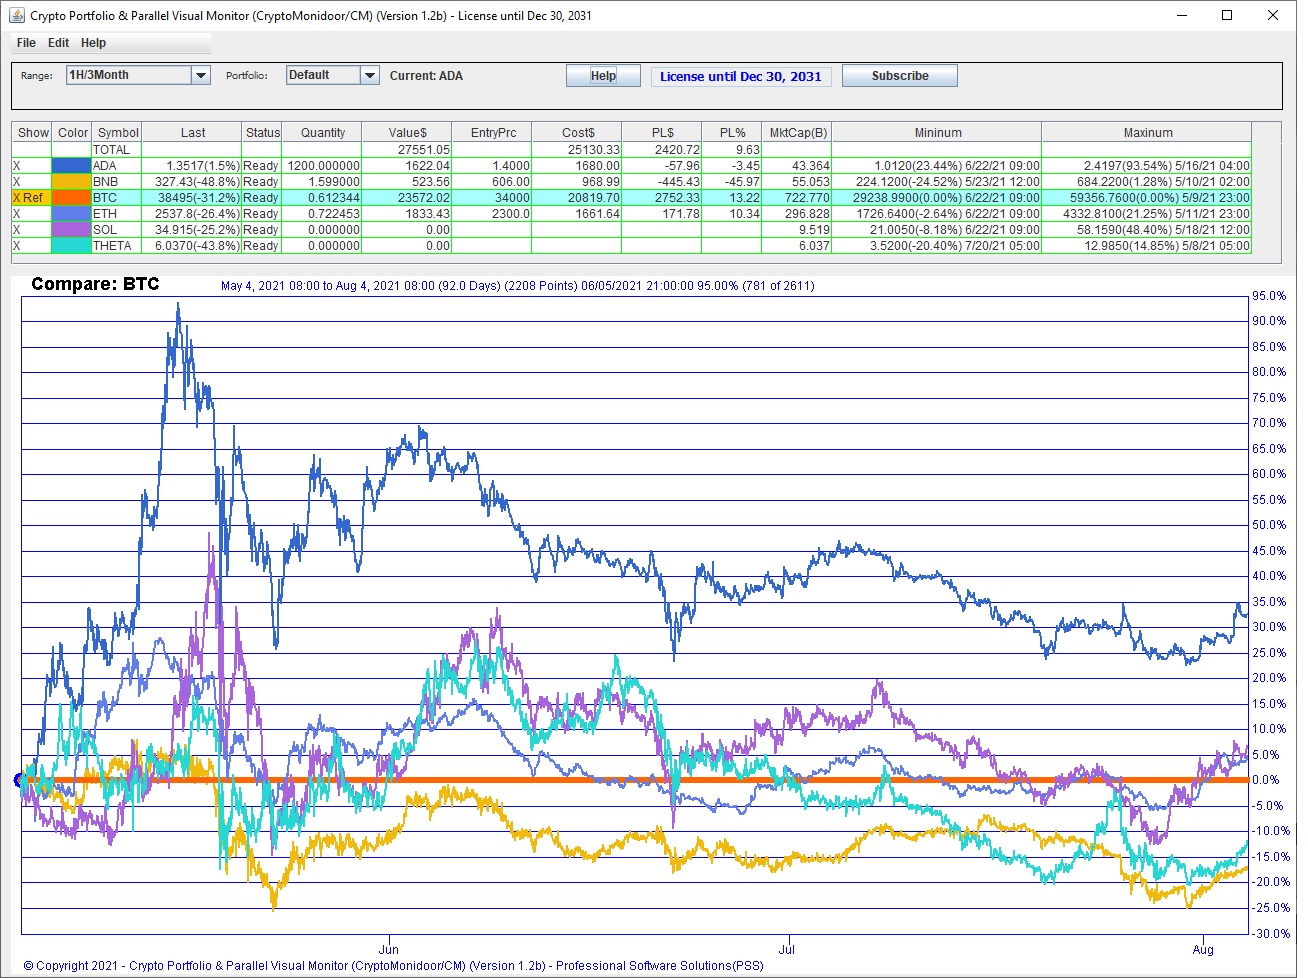Select the SOL symbol cell
Viewport: 1308px width, 978px height.
[117, 230]
